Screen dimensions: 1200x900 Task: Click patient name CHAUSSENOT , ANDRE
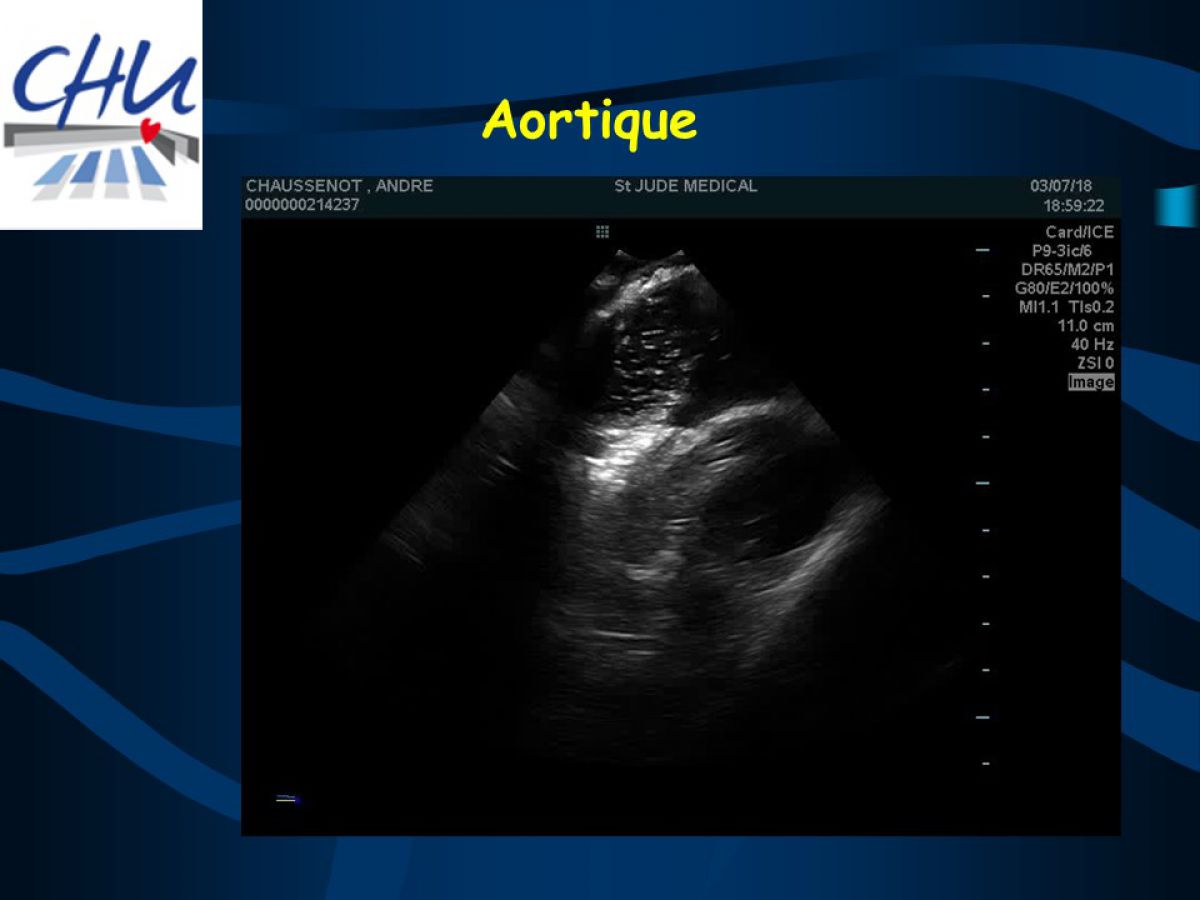340,186
